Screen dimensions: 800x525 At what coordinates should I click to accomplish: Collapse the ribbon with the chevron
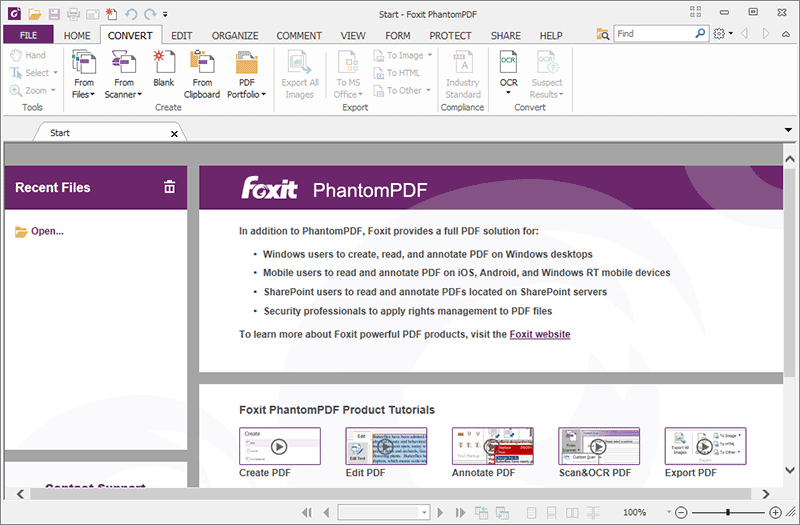pyautogui.click(x=786, y=34)
